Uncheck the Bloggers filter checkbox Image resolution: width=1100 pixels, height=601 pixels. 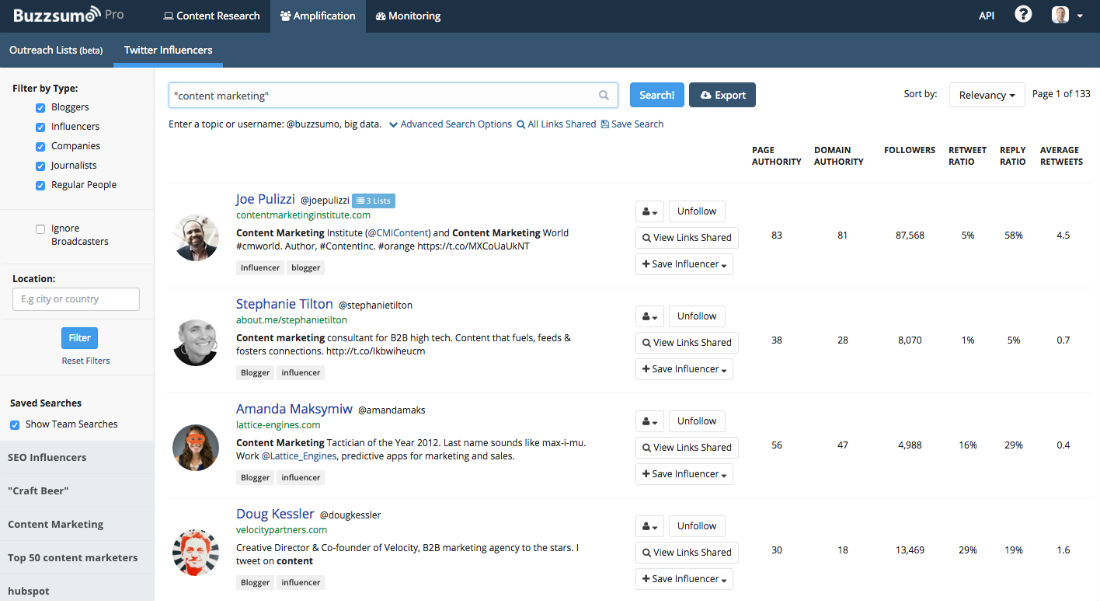tap(40, 108)
